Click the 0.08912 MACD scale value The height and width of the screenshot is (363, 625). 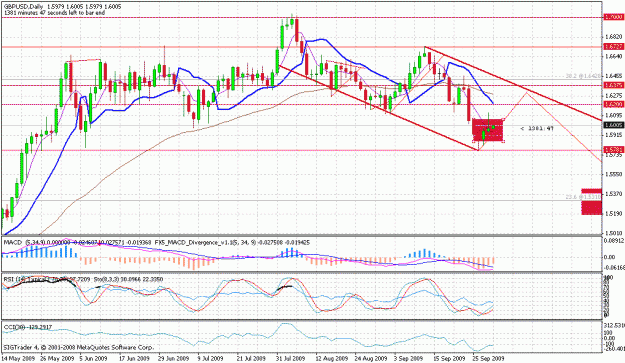tap(614, 240)
